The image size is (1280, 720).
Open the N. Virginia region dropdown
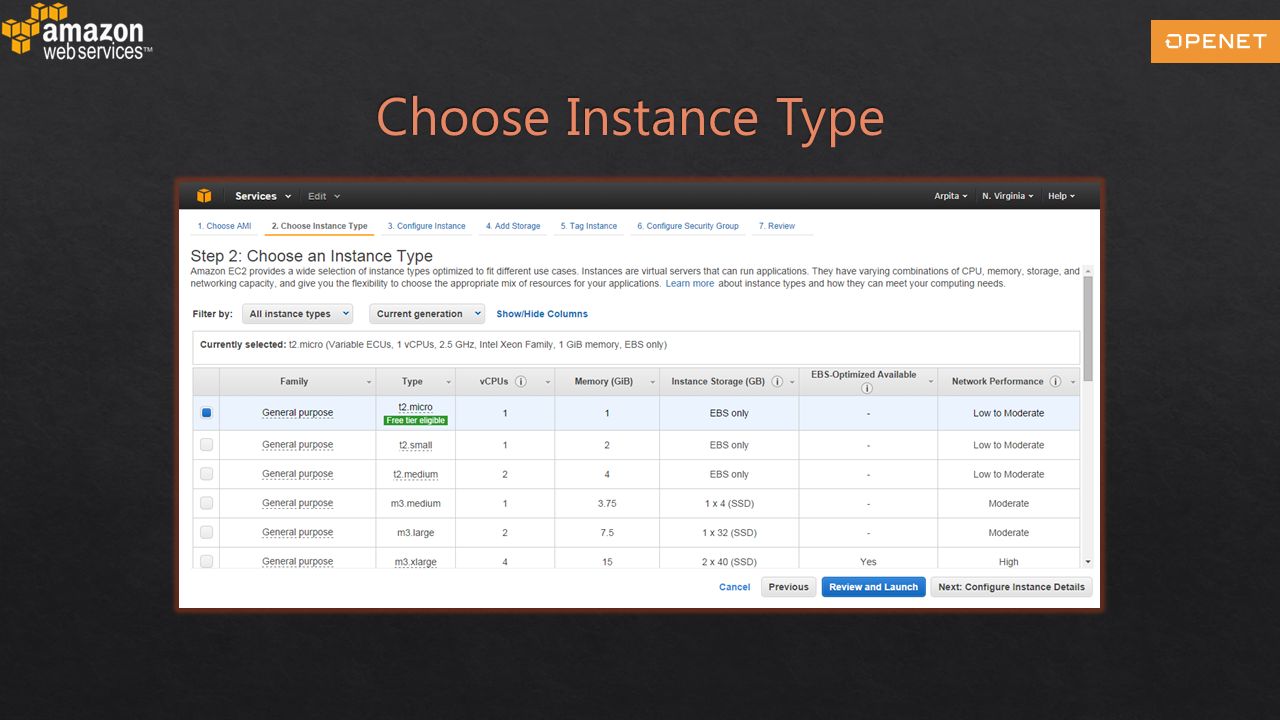[x=1007, y=196]
